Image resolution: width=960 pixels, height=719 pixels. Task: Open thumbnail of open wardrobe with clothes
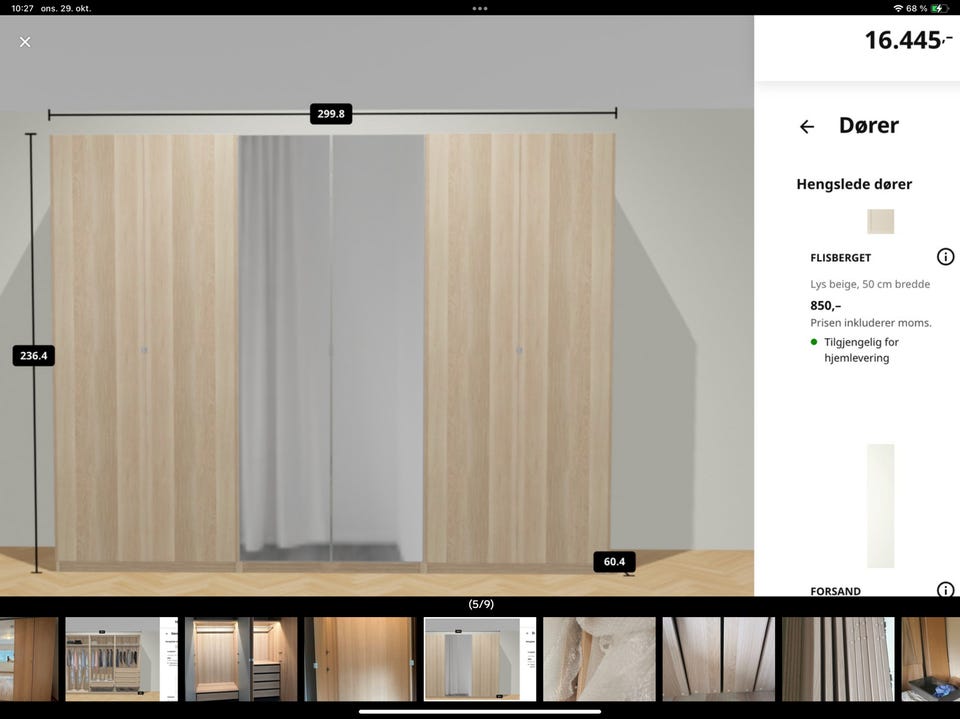tap(121, 659)
